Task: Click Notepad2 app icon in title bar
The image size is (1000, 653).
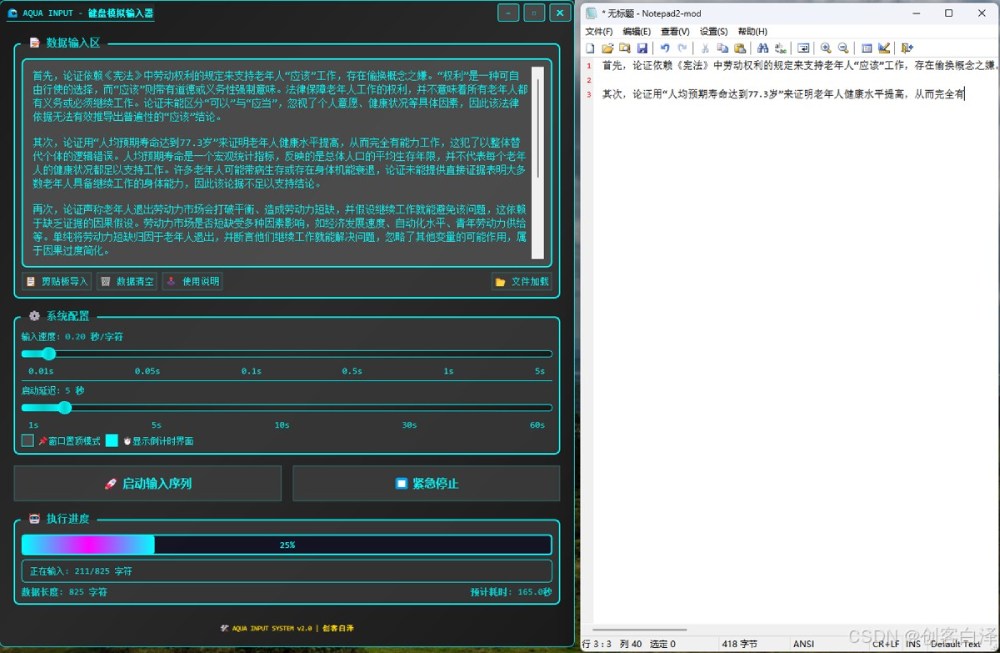Action: (591, 13)
